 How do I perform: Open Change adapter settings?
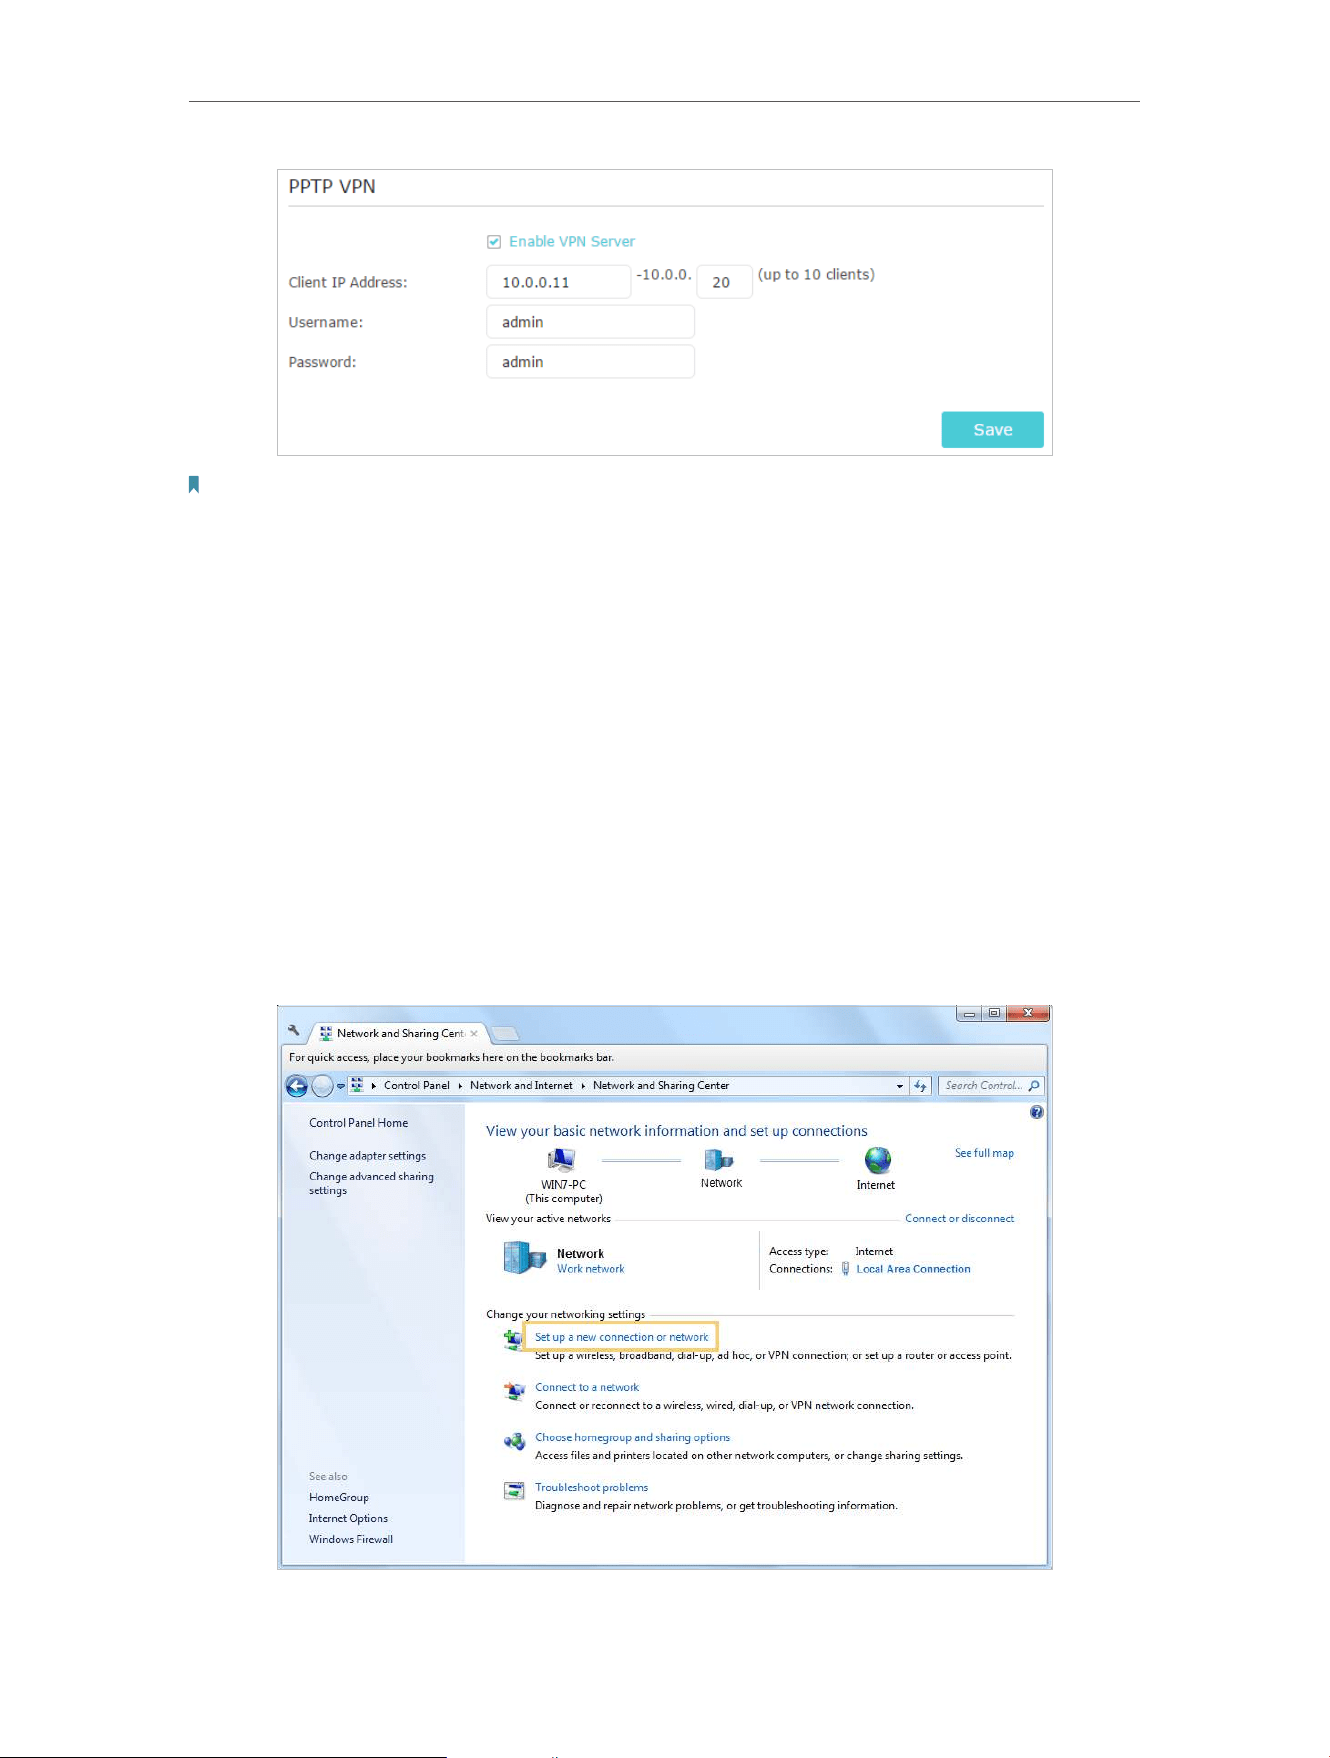pyautogui.click(x=367, y=1155)
